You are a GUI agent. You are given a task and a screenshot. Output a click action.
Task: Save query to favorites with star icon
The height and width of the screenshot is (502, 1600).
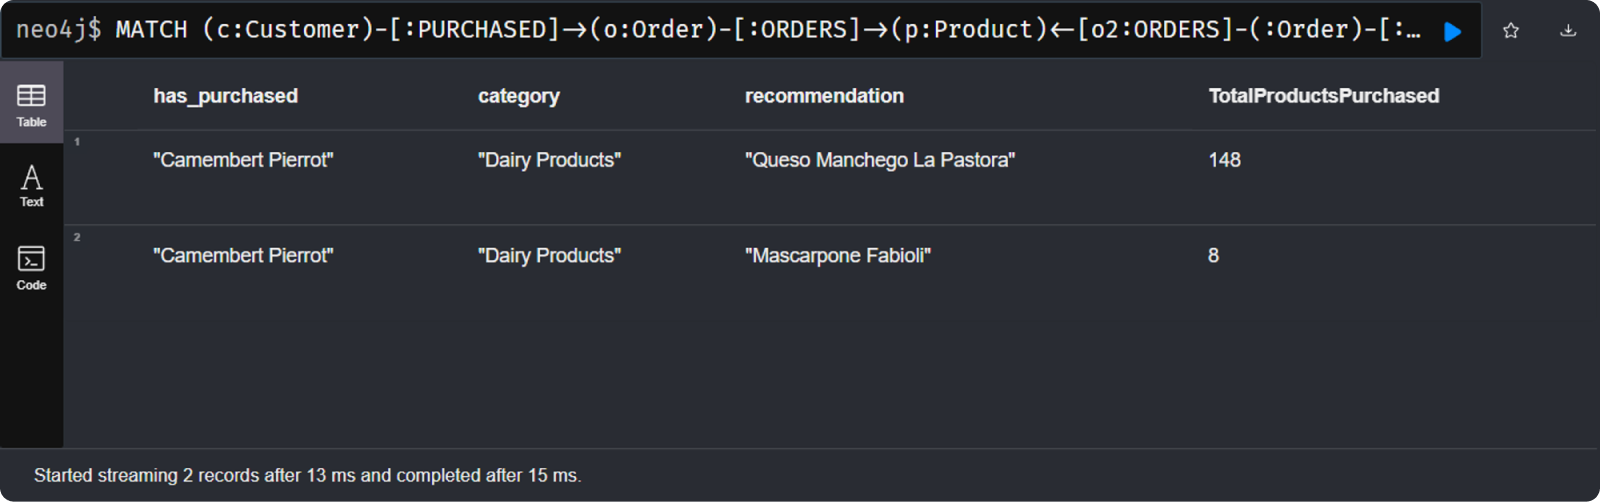[x=1511, y=31]
